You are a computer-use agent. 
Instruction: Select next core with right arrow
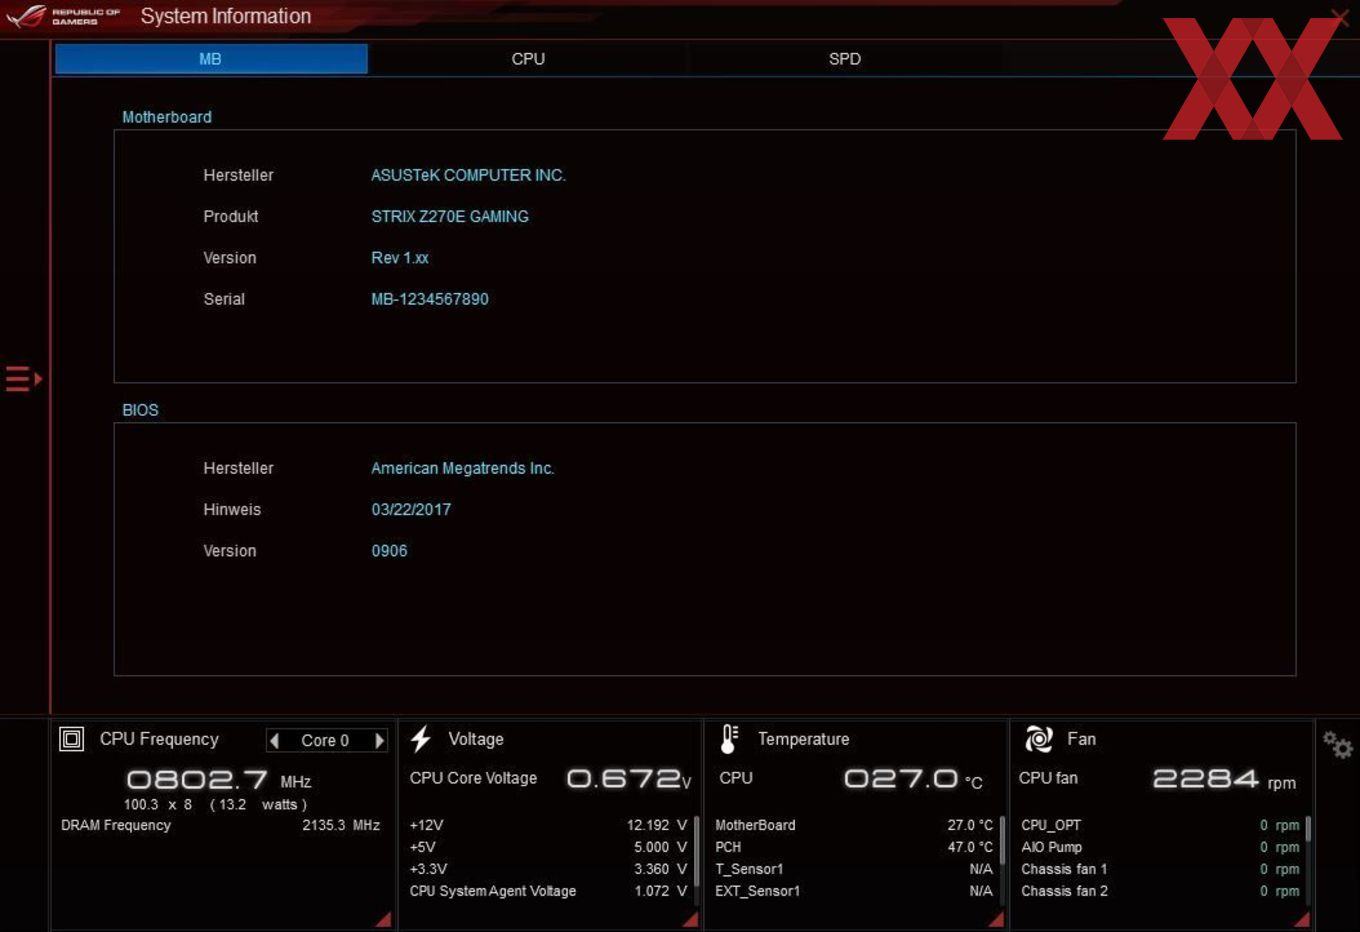(379, 740)
